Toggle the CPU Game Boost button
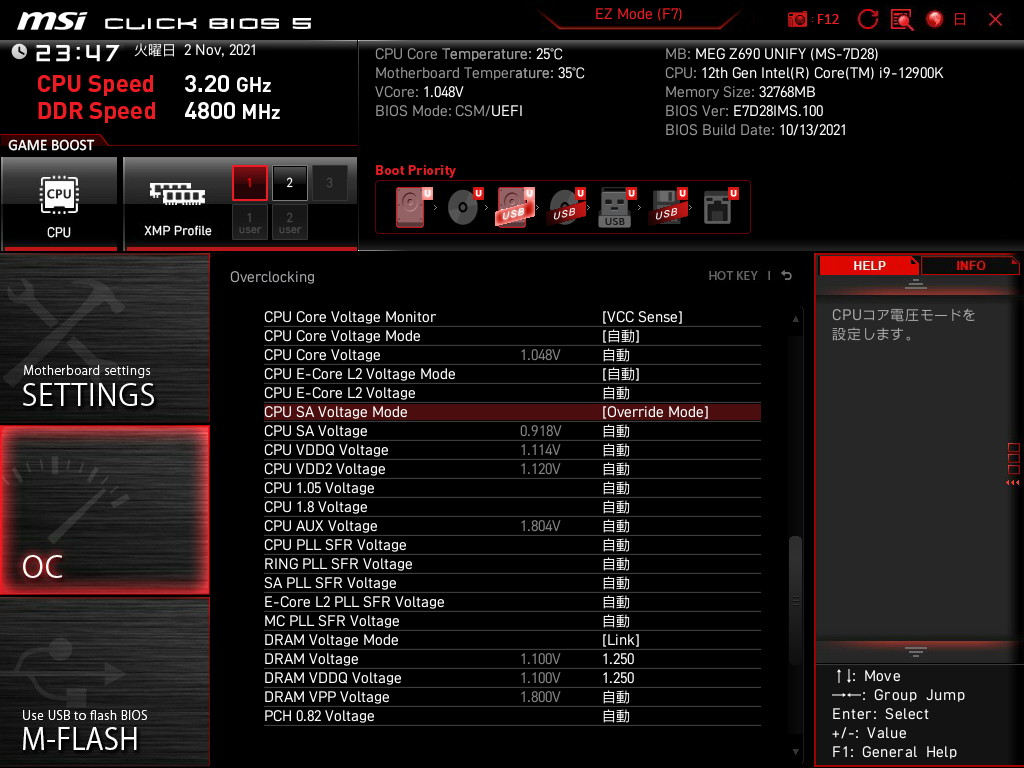 (x=59, y=204)
